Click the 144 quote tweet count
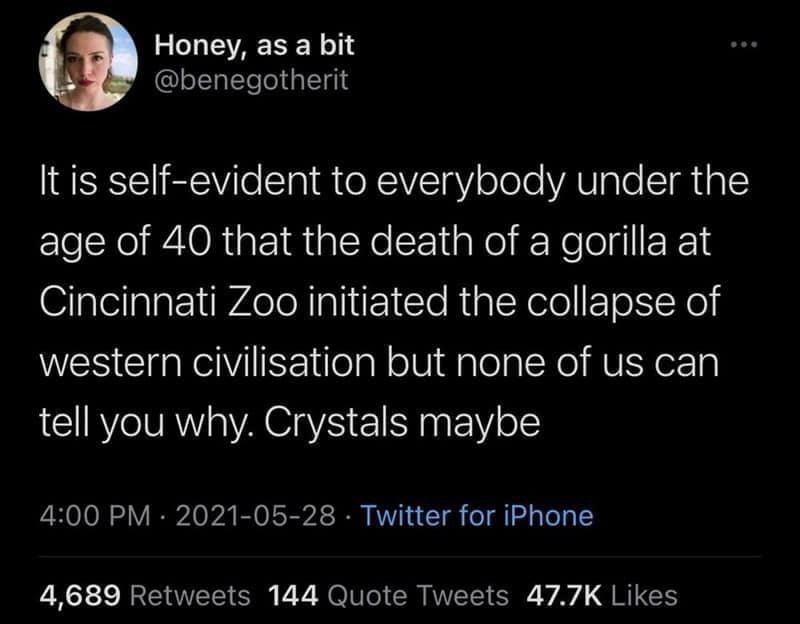Viewport: 800px width, 624px height. tap(295, 596)
